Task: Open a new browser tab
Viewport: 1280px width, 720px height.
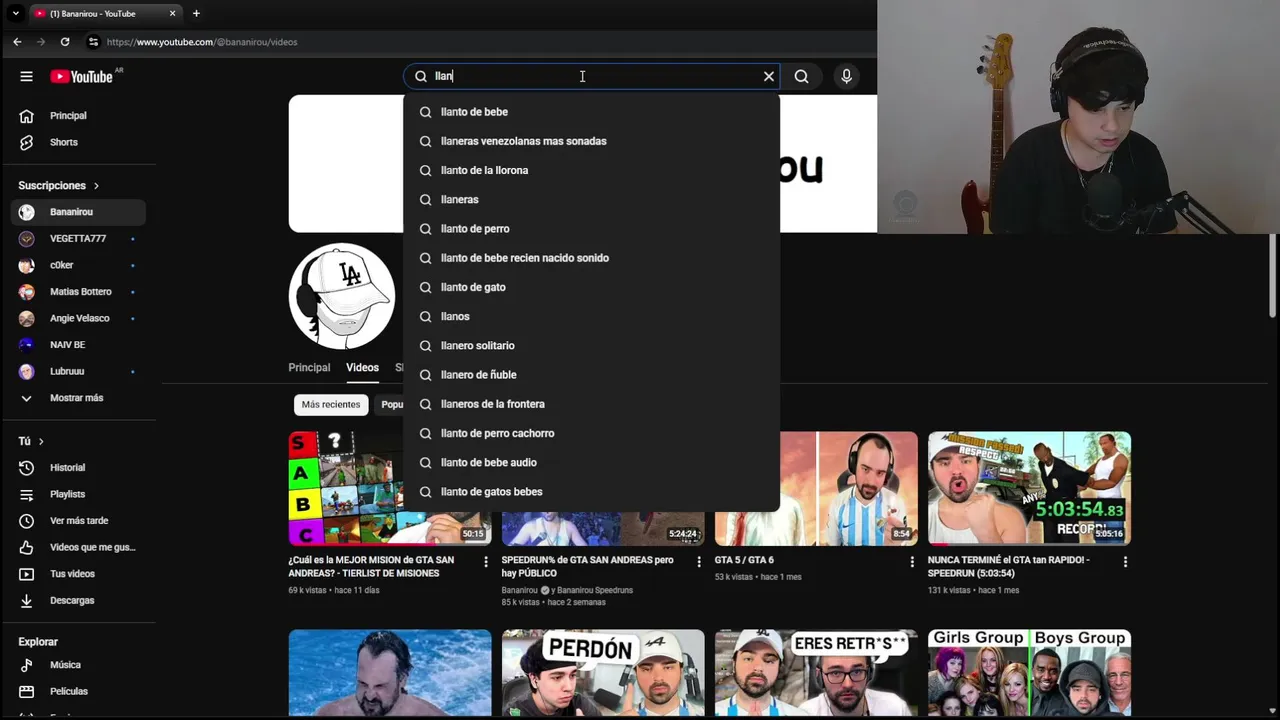Action: click(196, 14)
